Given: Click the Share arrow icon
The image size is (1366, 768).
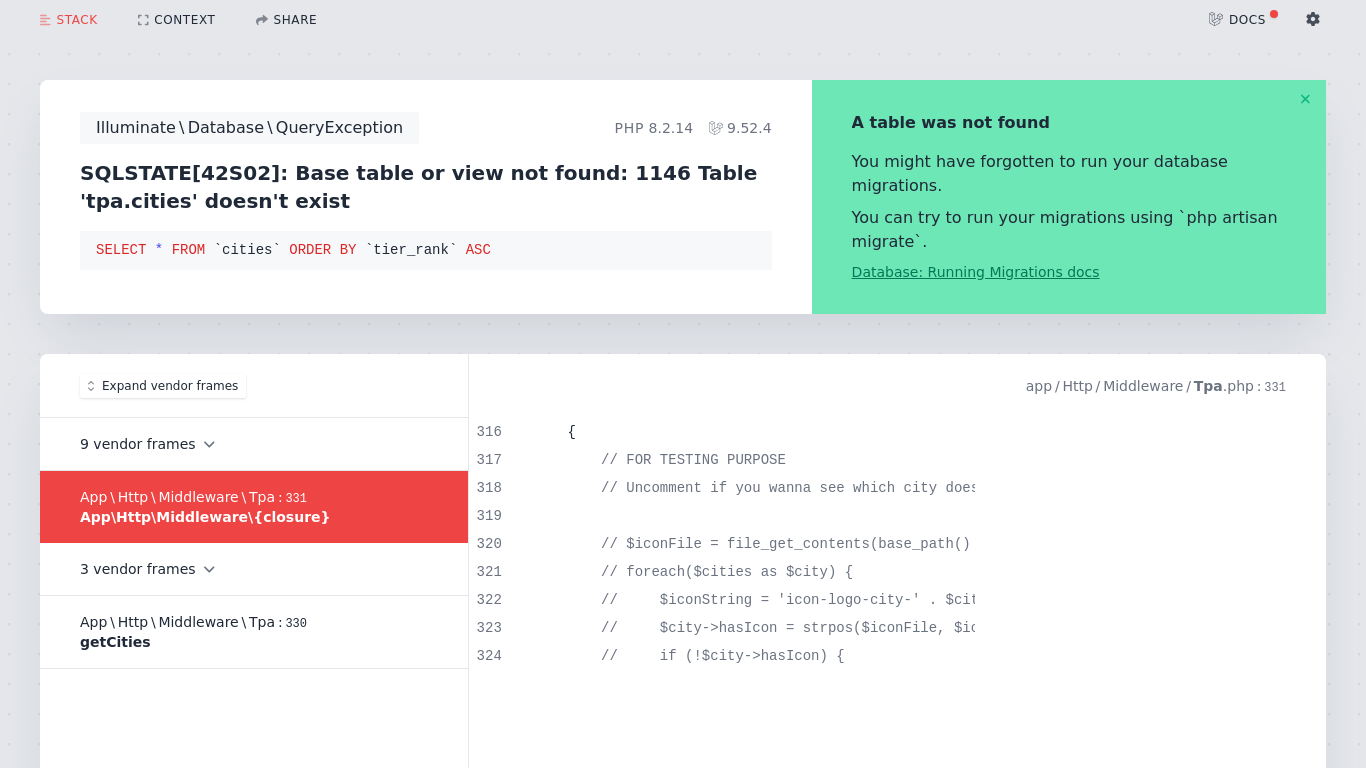Looking at the screenshot, I should pos(262,20).
